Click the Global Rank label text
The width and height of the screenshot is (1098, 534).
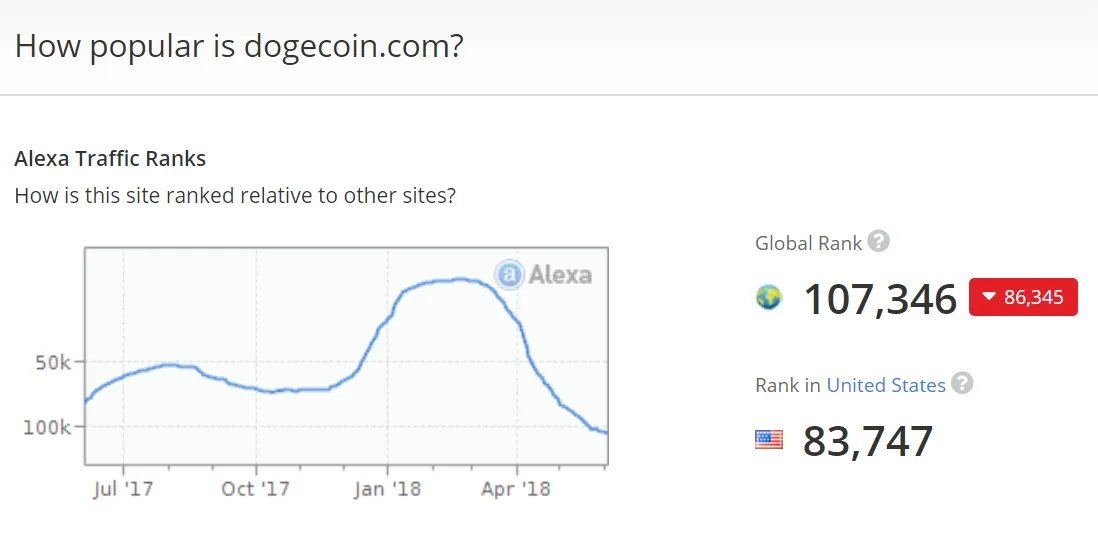pos(809,243)
